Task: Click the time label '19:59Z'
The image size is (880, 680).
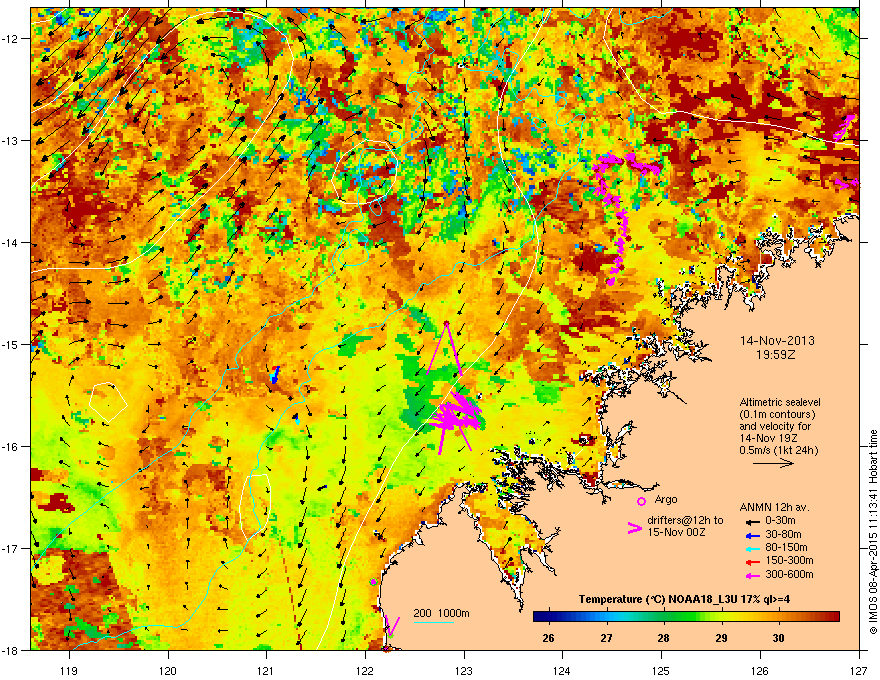Action: (x=776, y=355)
